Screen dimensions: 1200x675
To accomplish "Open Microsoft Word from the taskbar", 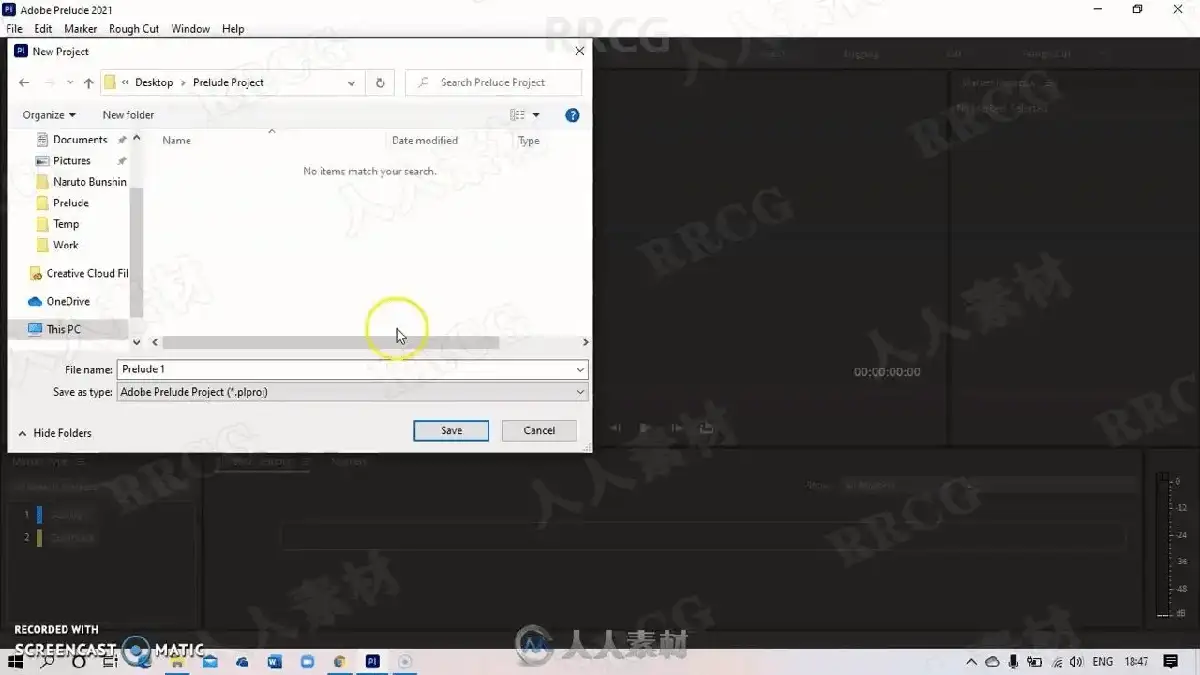I will (275, 662).
